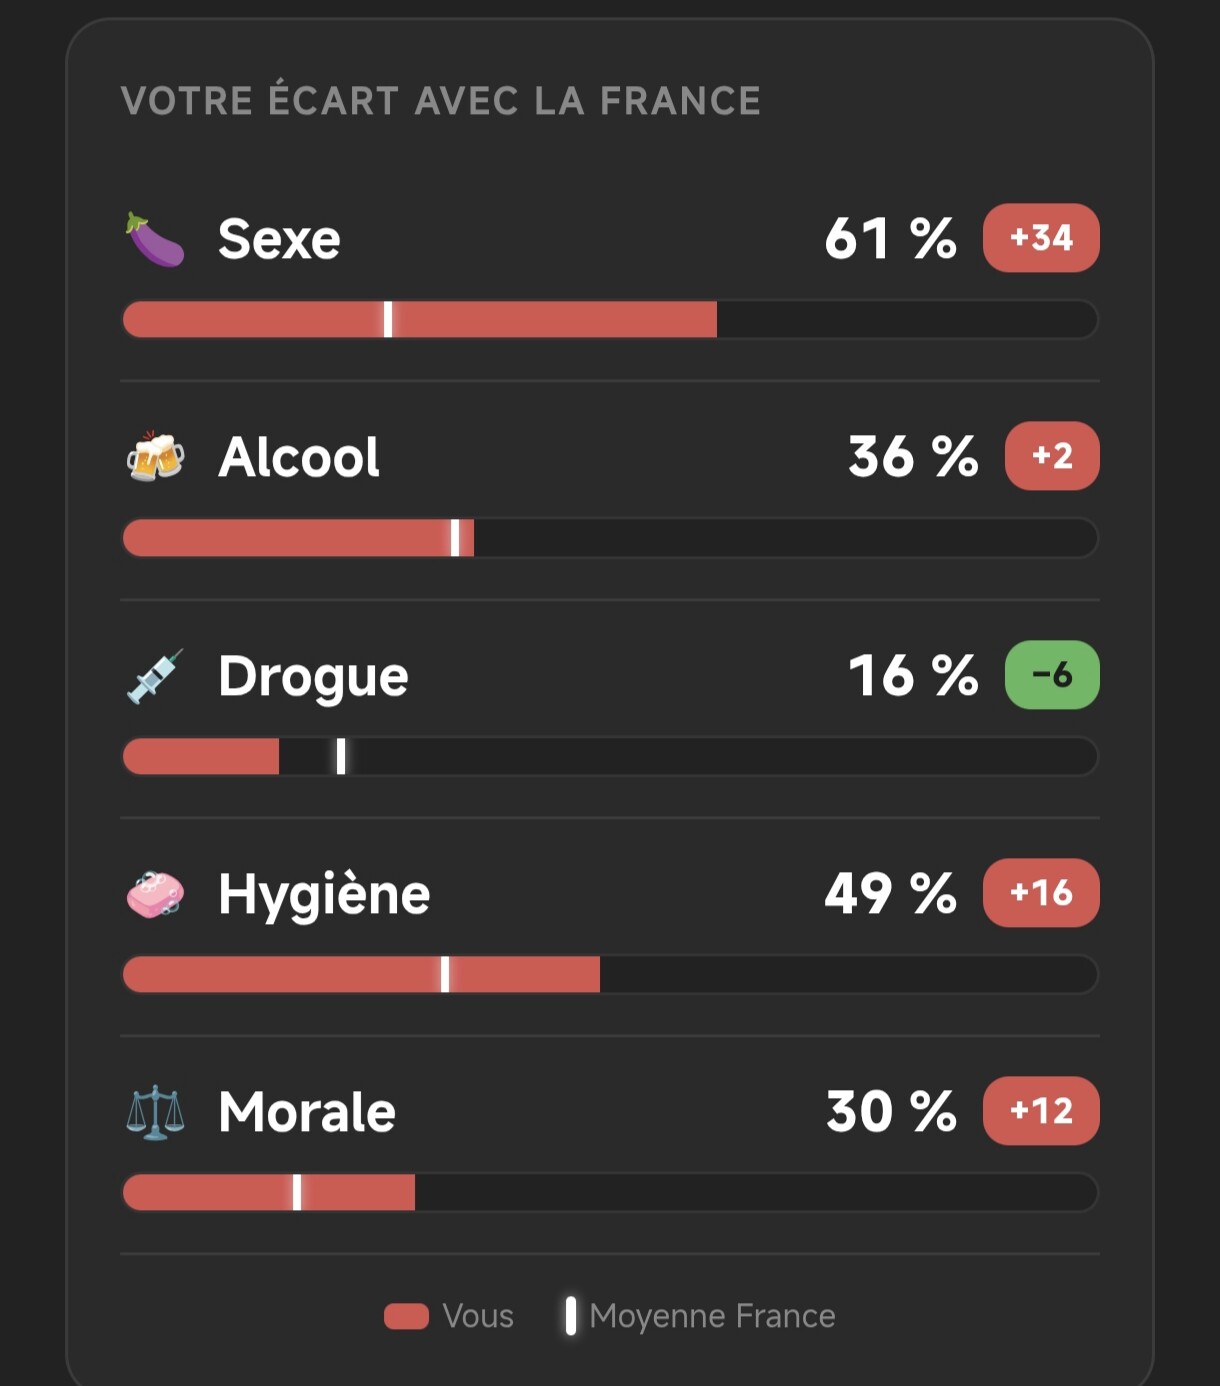Click the soap icon next to Hygiène
This screenshot has width=1220, height=1386.
[x=155, y=894]
